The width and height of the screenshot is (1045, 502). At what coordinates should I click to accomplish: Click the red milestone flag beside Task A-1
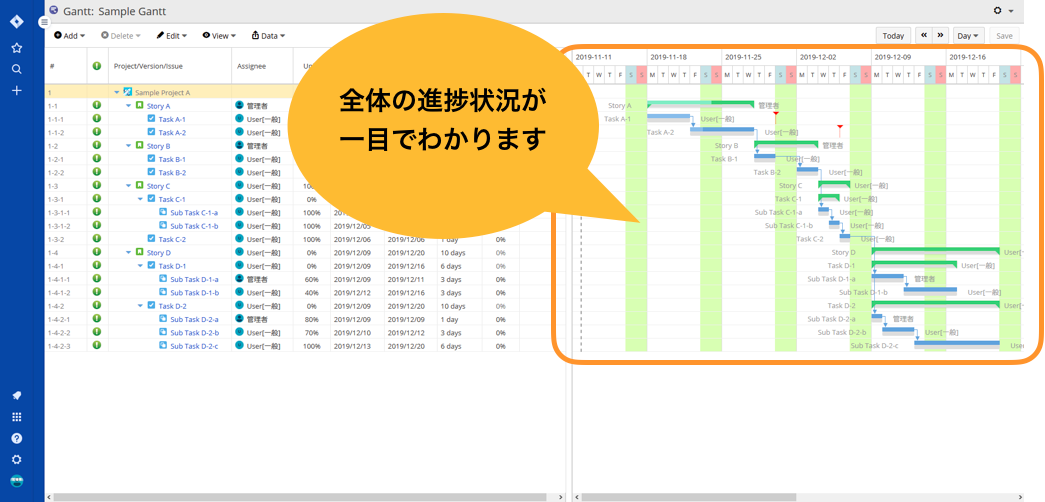click(776, 115)
